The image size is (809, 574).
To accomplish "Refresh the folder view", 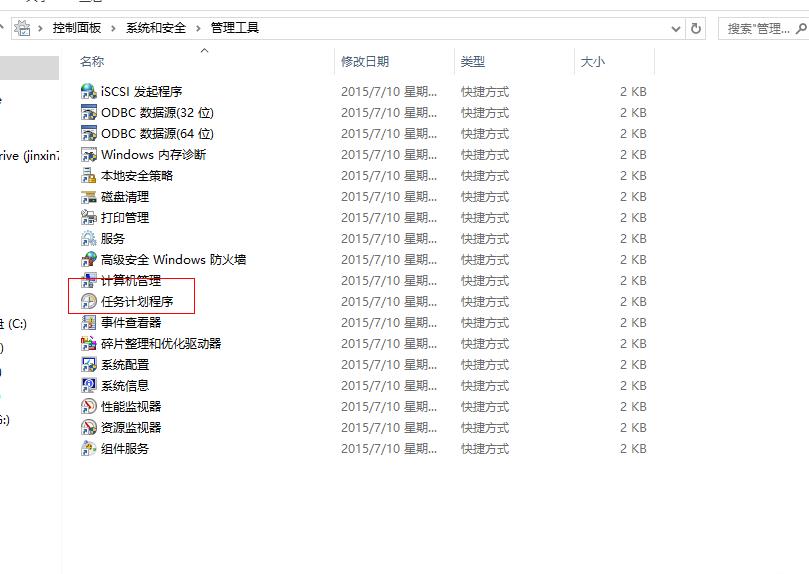I will coord(696,28).
